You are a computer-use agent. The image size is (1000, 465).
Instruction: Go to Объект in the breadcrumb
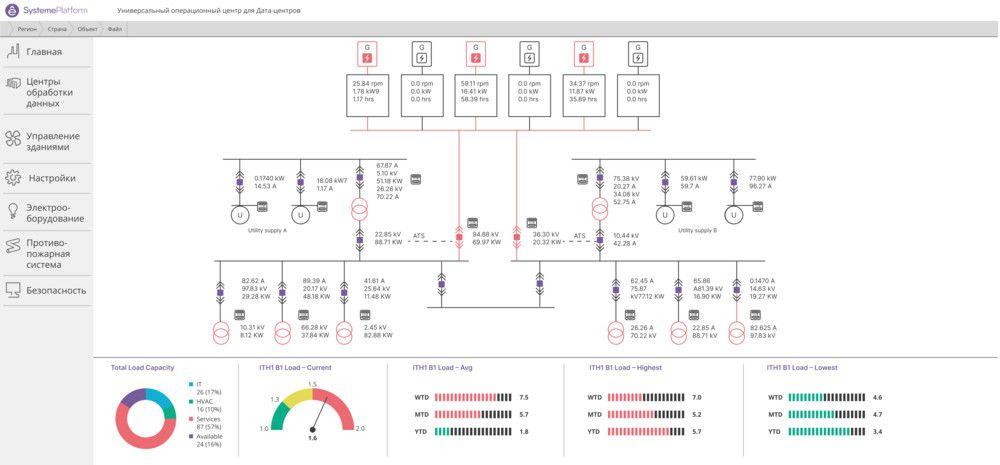[88, 29]
